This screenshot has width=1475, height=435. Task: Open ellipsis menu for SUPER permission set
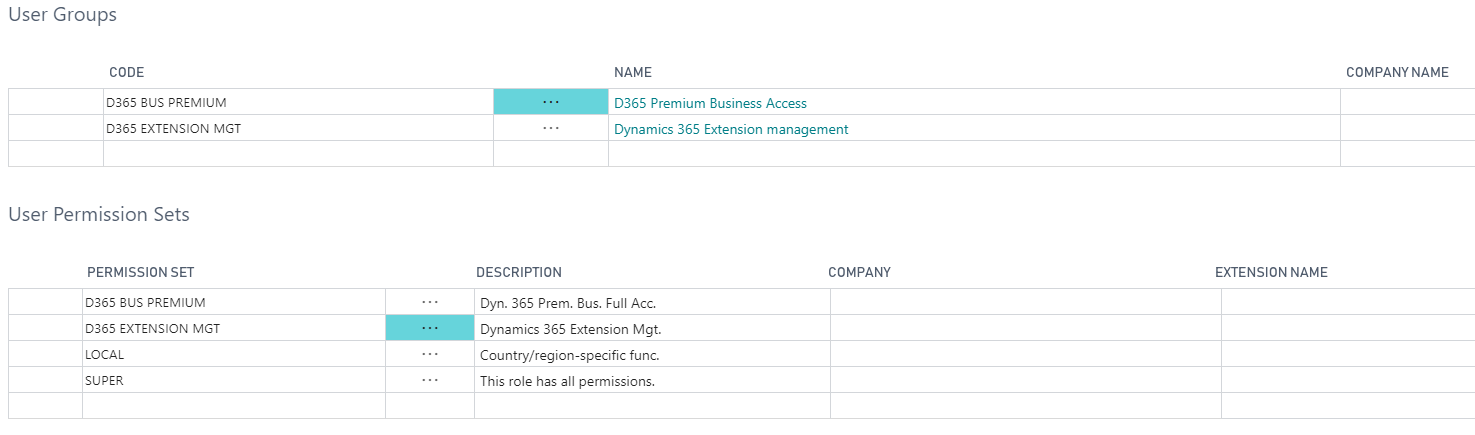click(430, 380)
